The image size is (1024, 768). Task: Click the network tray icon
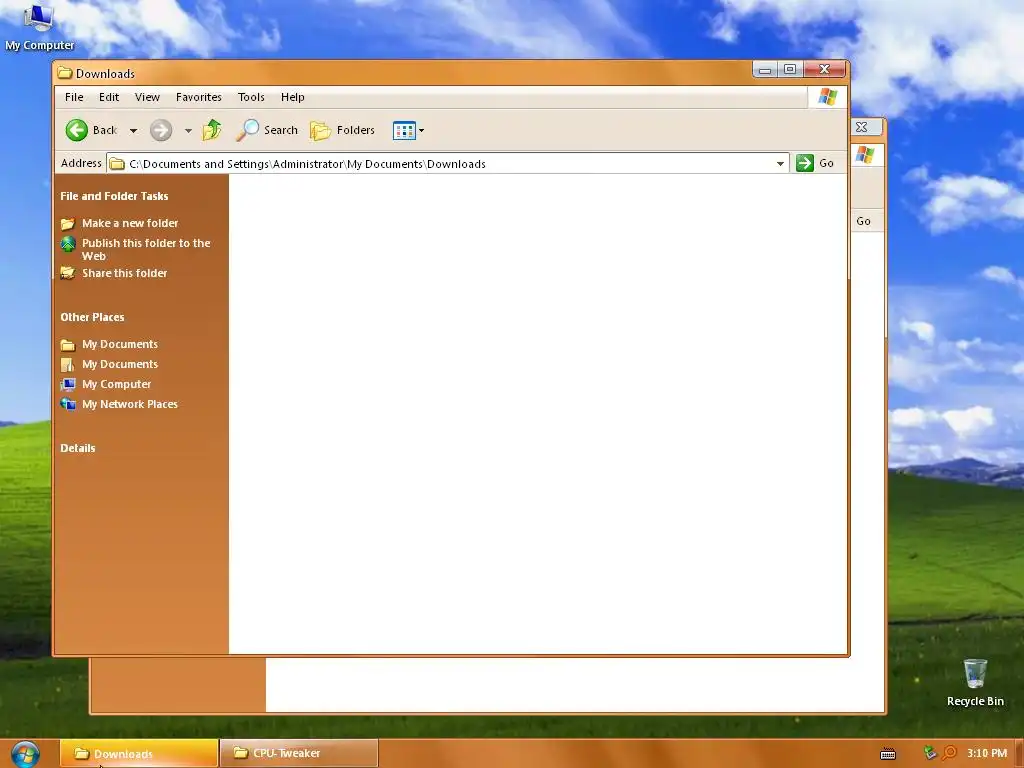930,753
